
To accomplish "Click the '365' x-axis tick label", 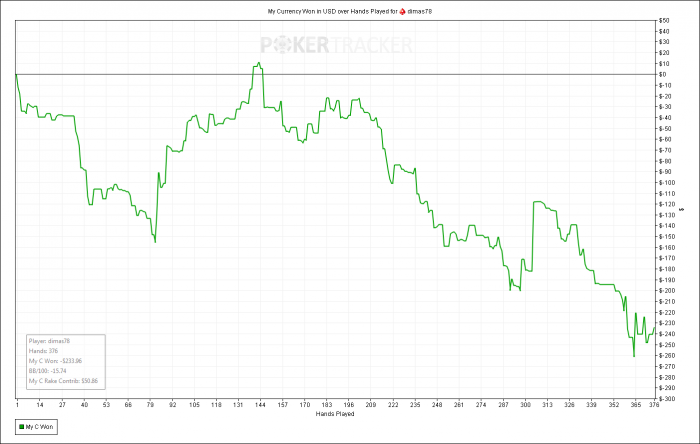I will pyautogui.click(x=636, y=405).
